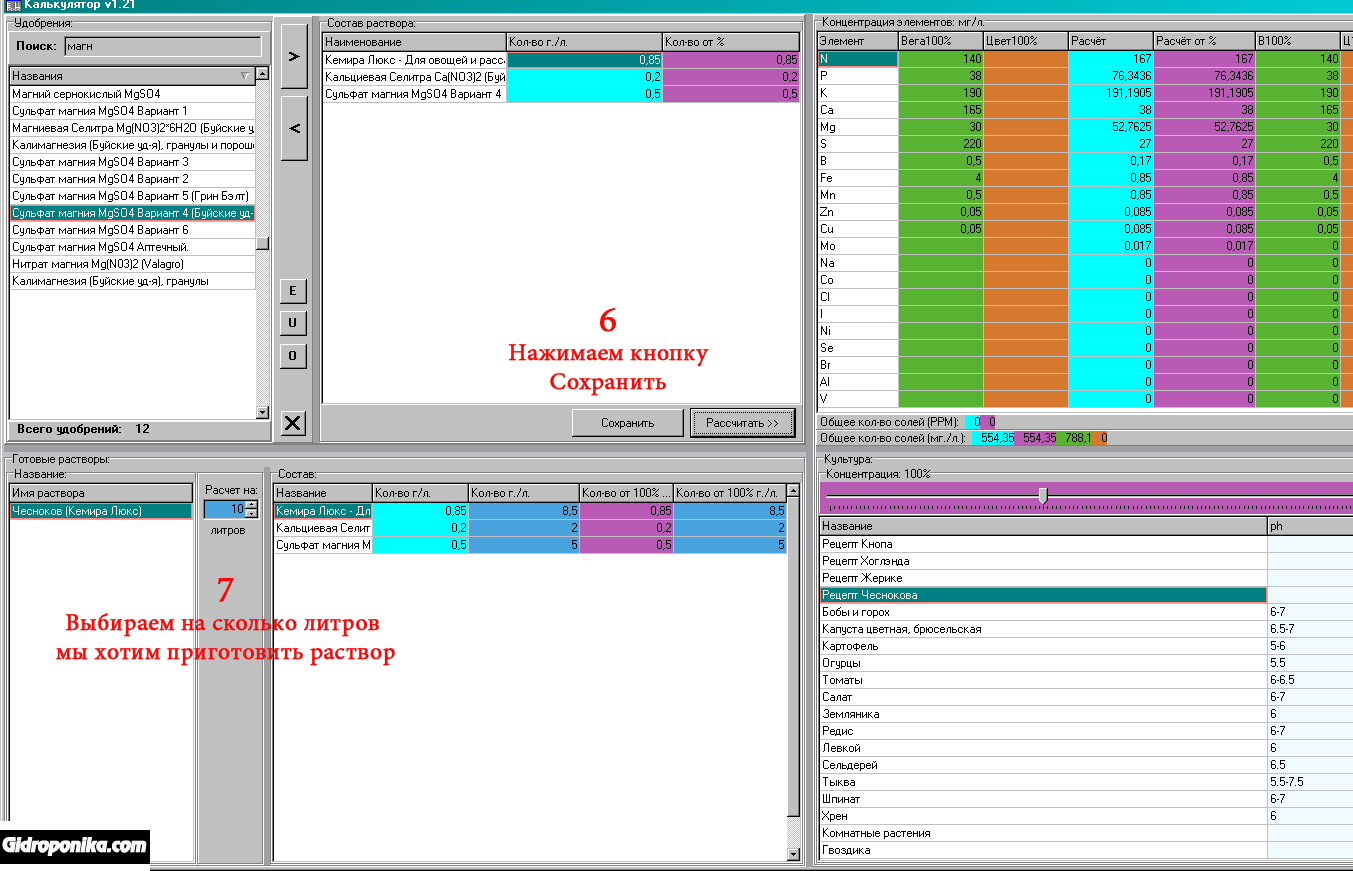Select Кальциевая Селитра Ca(NO3)2 row in Состав раствора
The width and height of the screenshot is (1353, 871).
[561, 77]
